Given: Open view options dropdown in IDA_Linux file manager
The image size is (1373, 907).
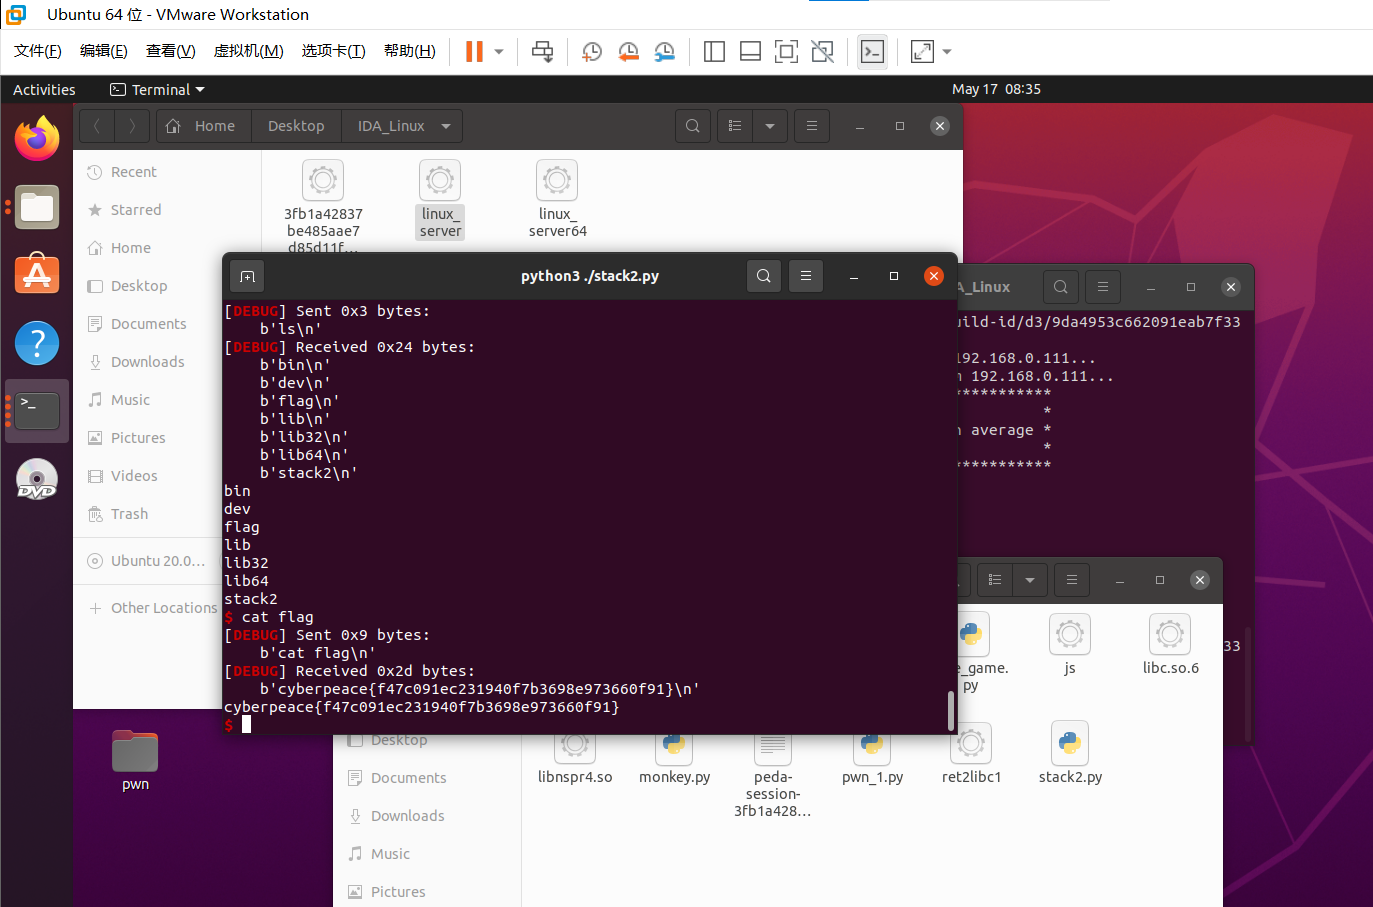Looking at the screenshot, I should (769, 126).
